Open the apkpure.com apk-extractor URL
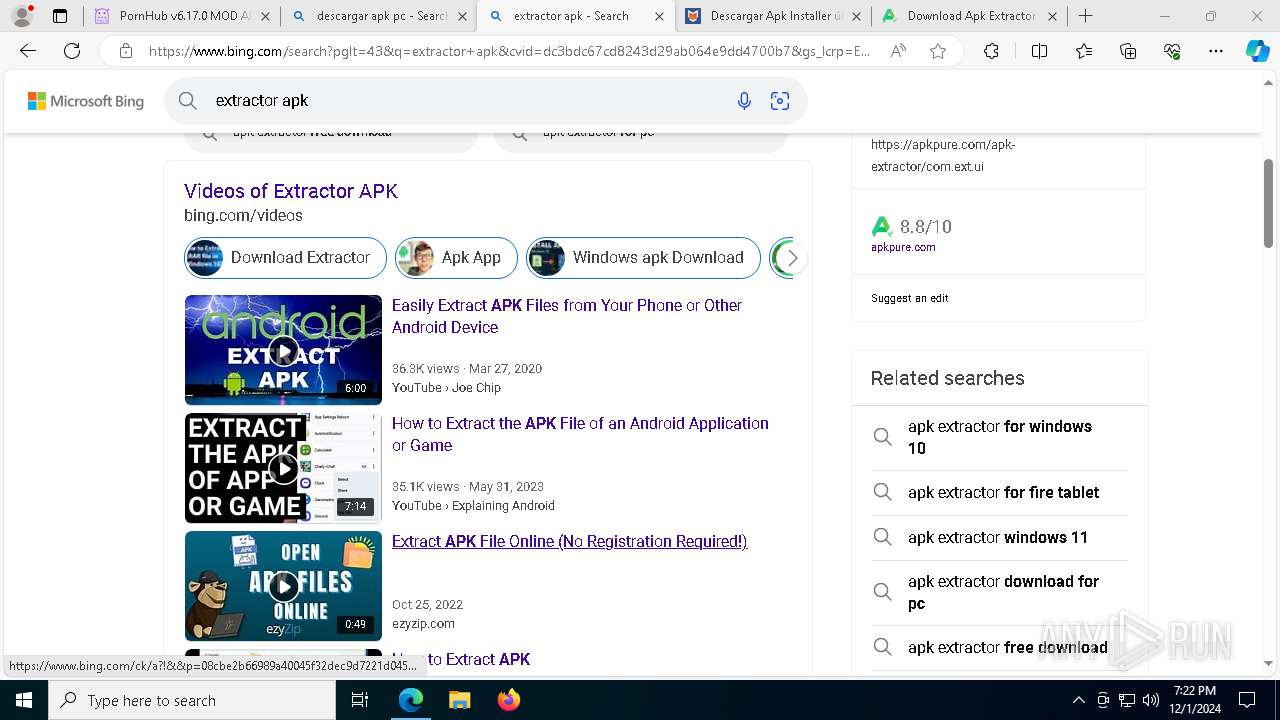 [943, 155]
